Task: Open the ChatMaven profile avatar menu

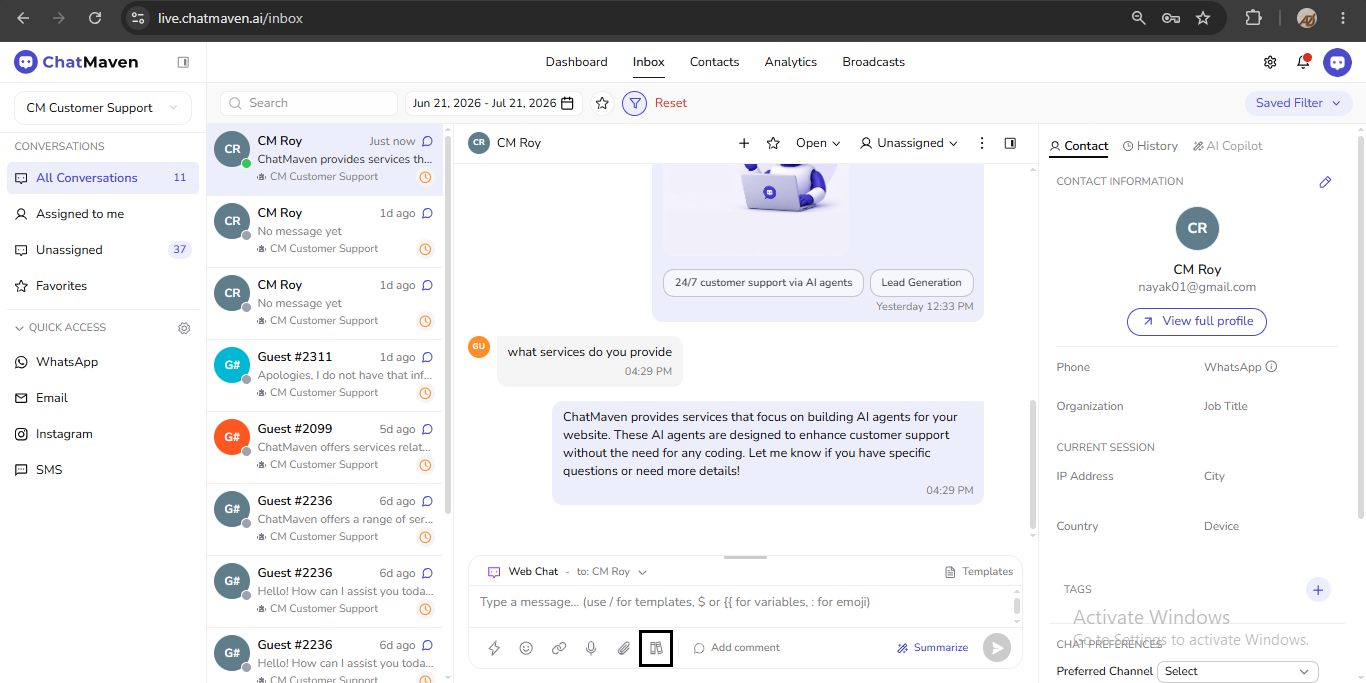Action: 1337,62
